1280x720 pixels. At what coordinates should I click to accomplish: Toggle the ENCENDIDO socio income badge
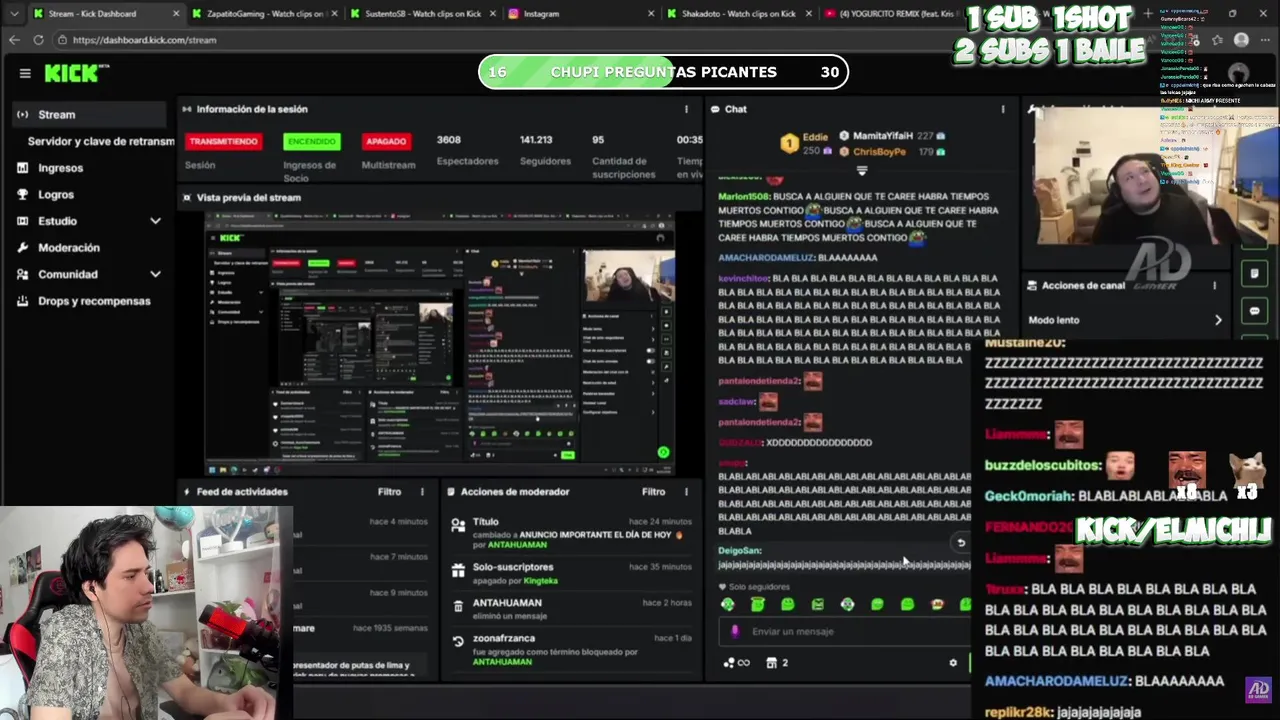312,141
